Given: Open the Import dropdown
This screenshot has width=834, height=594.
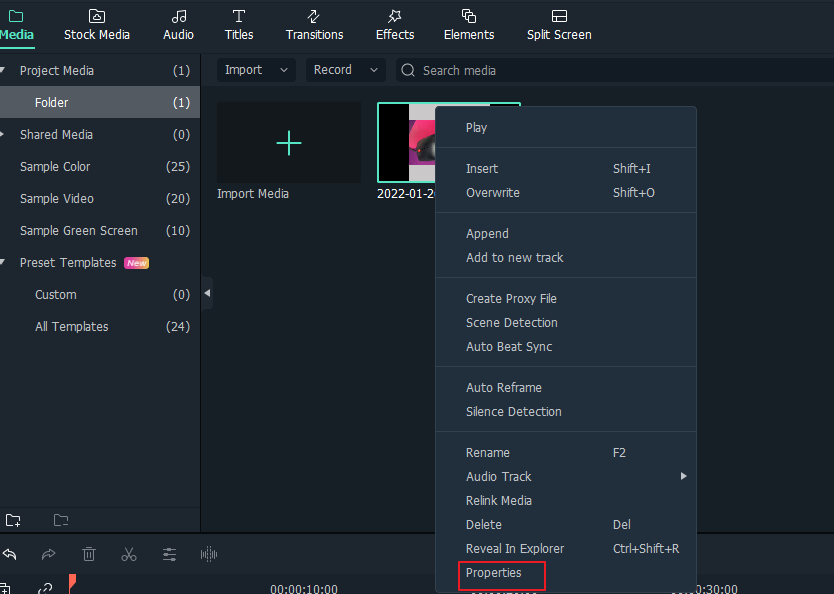Looking at the screenshot, I should tap(256, 70).
